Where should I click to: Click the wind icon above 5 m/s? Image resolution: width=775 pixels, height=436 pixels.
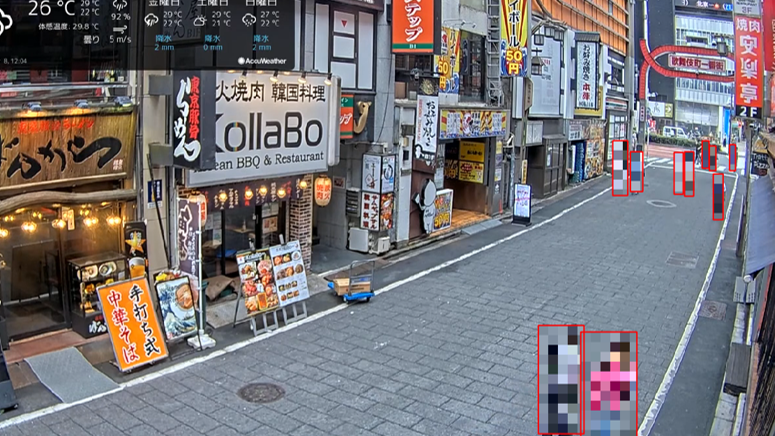[x=120, y=29]
